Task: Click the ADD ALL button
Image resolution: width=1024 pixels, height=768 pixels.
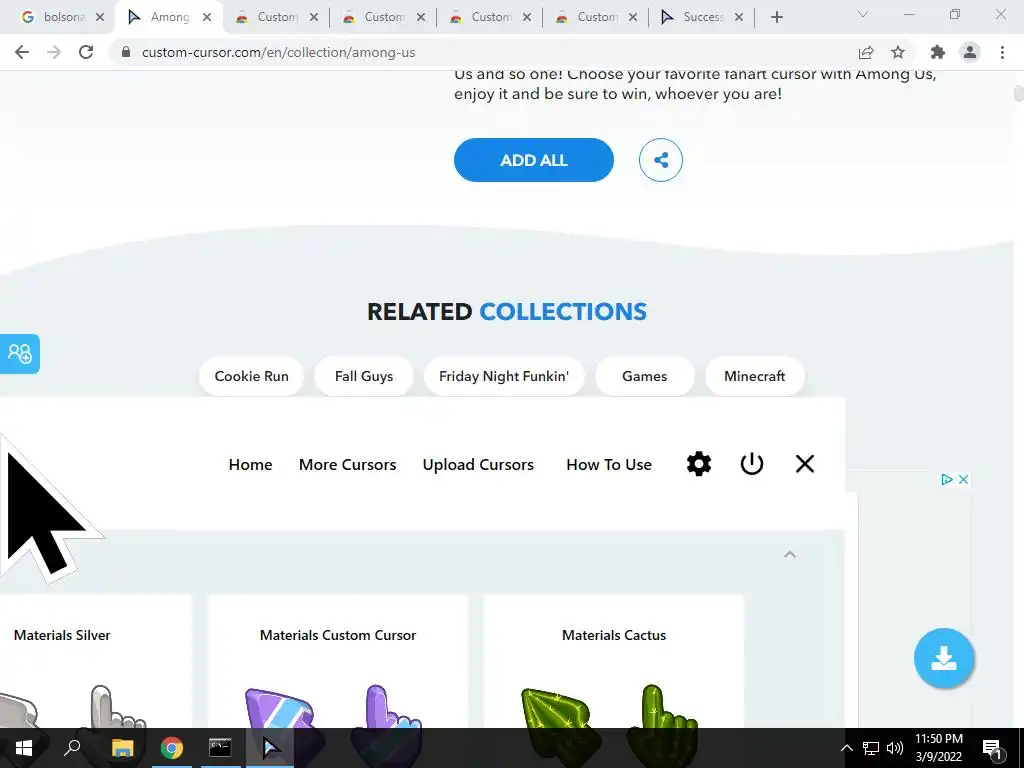Action: click(534, 160)
